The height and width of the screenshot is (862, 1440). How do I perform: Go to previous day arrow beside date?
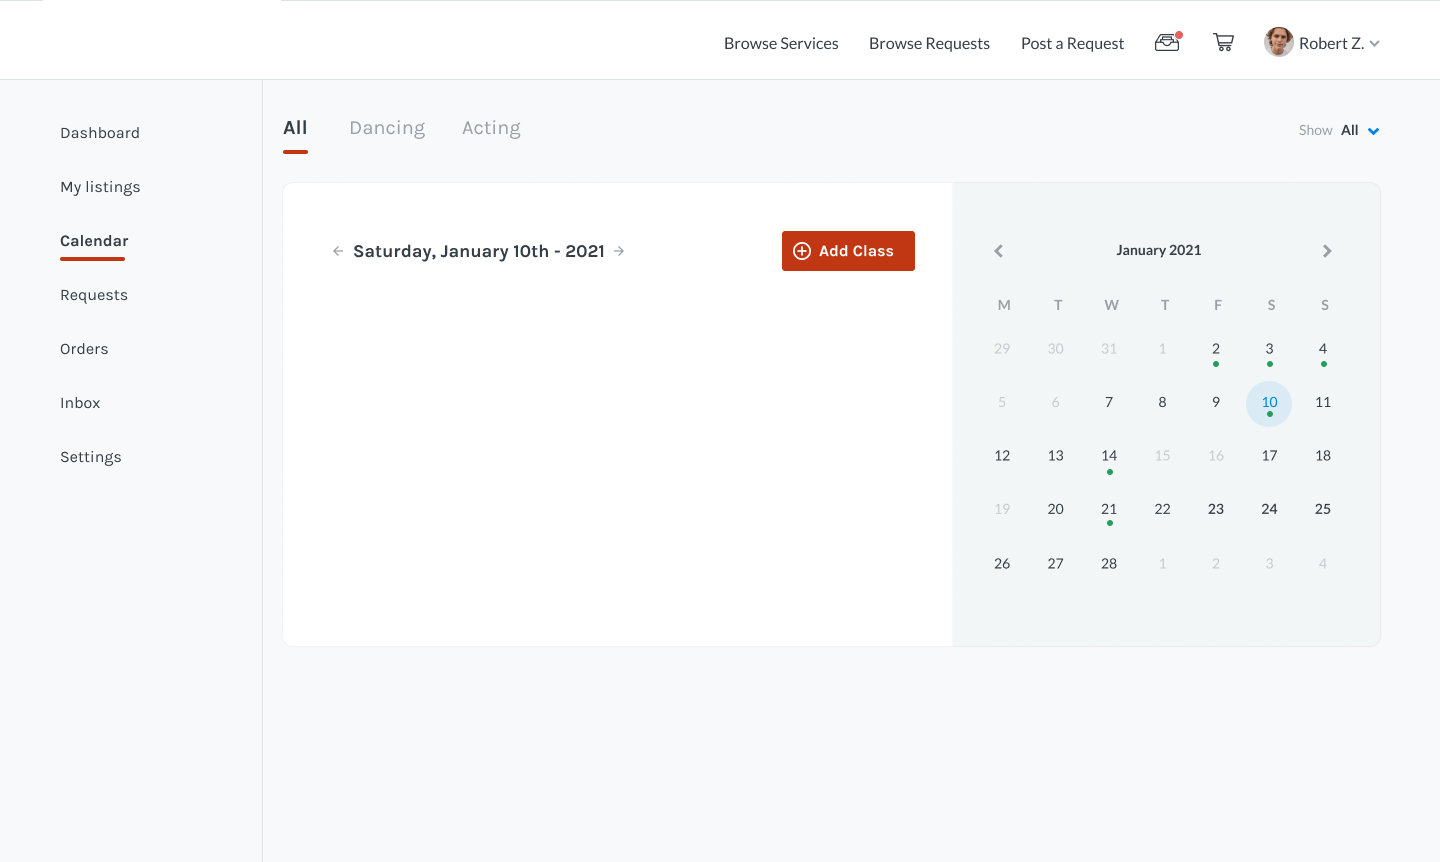click(x=338, y=251)
